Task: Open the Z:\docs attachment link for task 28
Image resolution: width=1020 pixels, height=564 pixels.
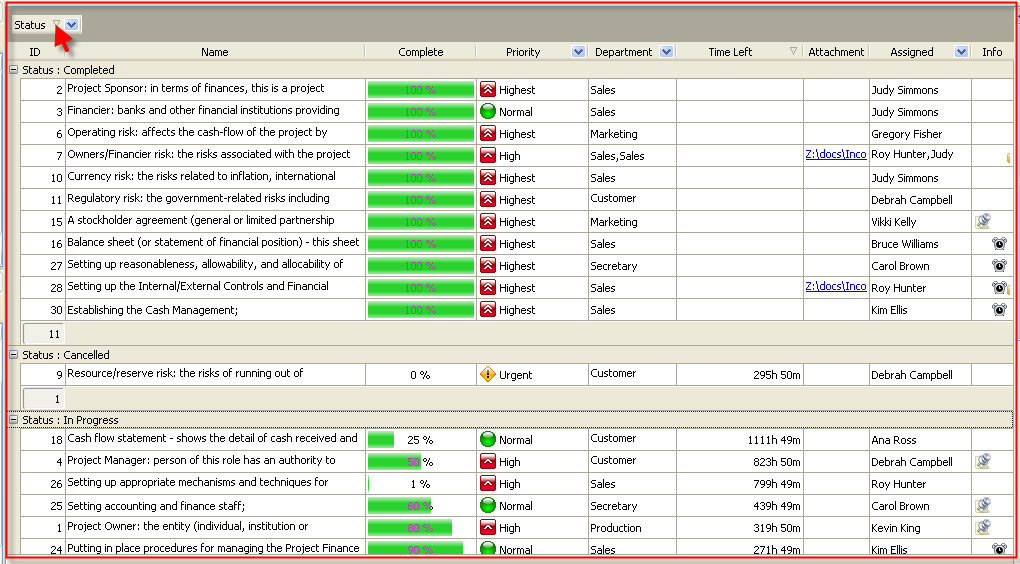Action: click(x=835, y=286)
